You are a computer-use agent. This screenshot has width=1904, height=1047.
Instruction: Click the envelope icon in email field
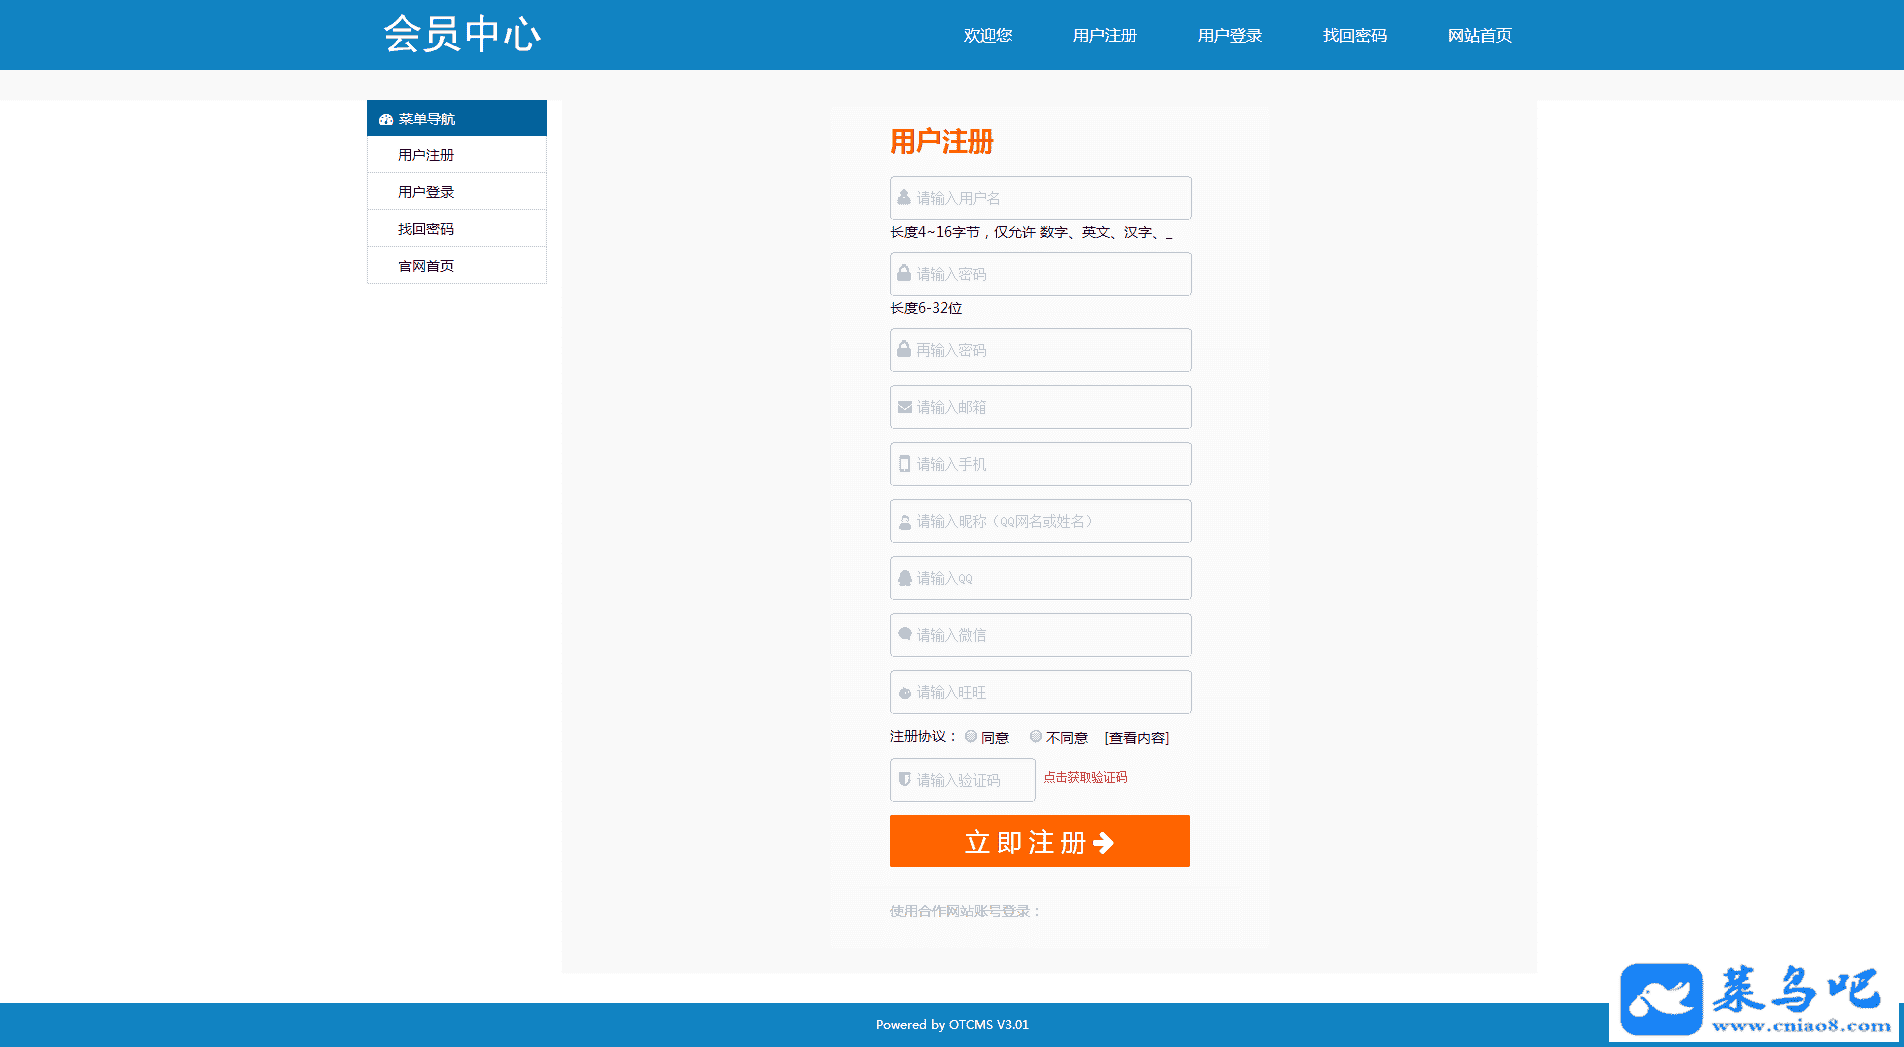tap(904, 407)
